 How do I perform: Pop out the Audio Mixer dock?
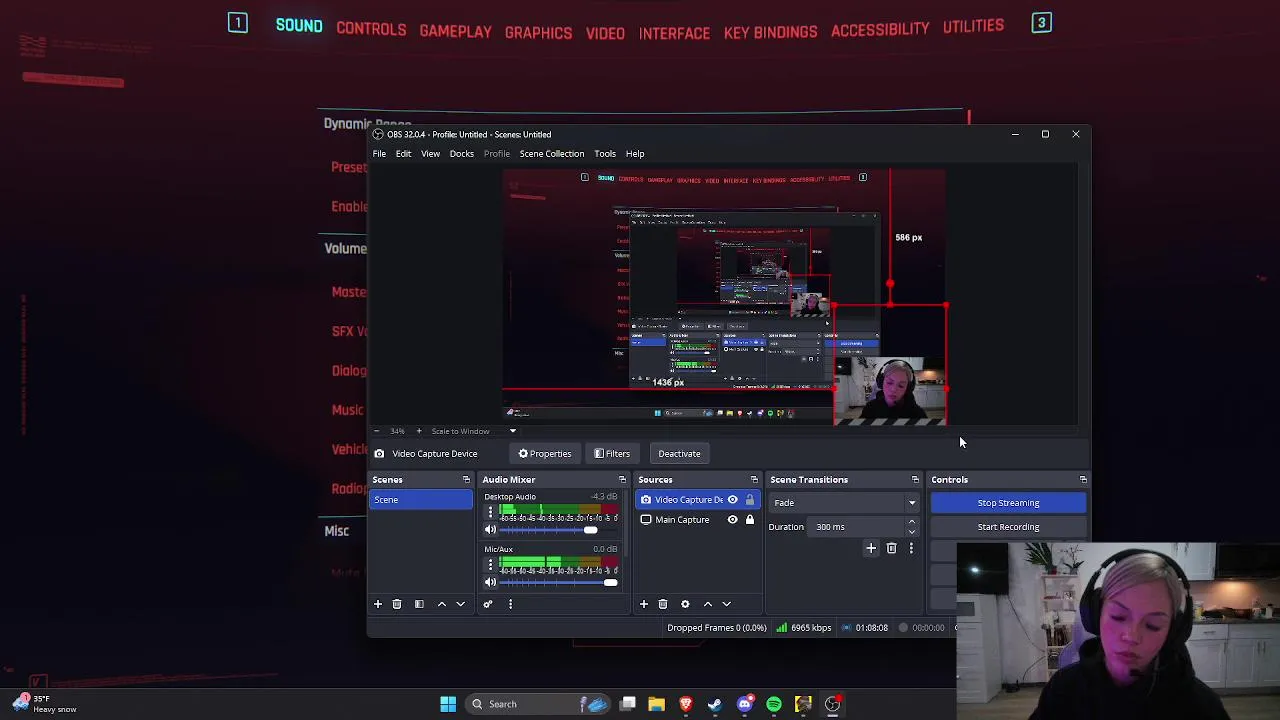point(622,480)
